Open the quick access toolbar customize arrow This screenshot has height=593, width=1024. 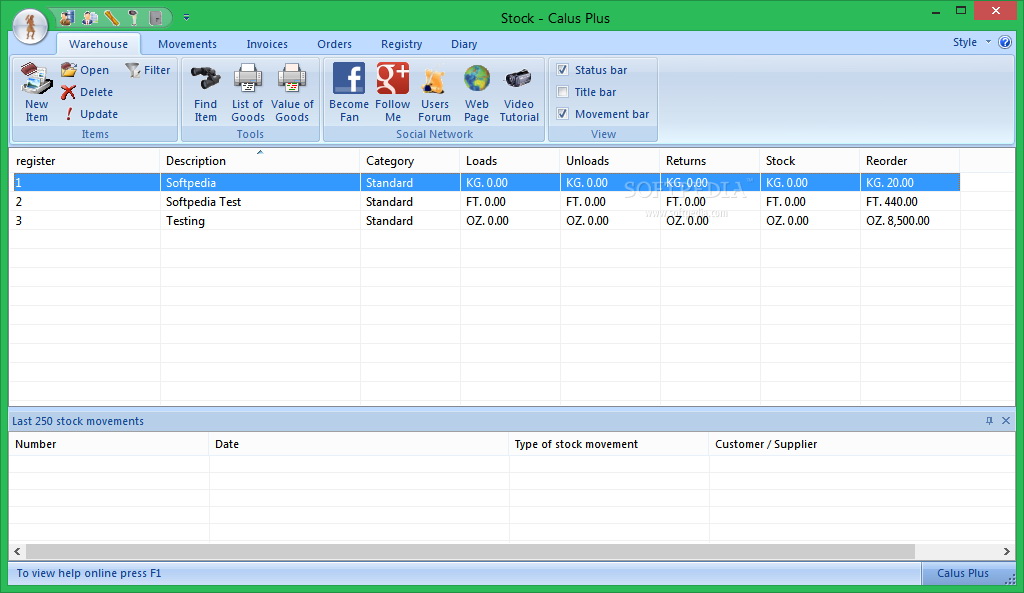tap(187, 17)
